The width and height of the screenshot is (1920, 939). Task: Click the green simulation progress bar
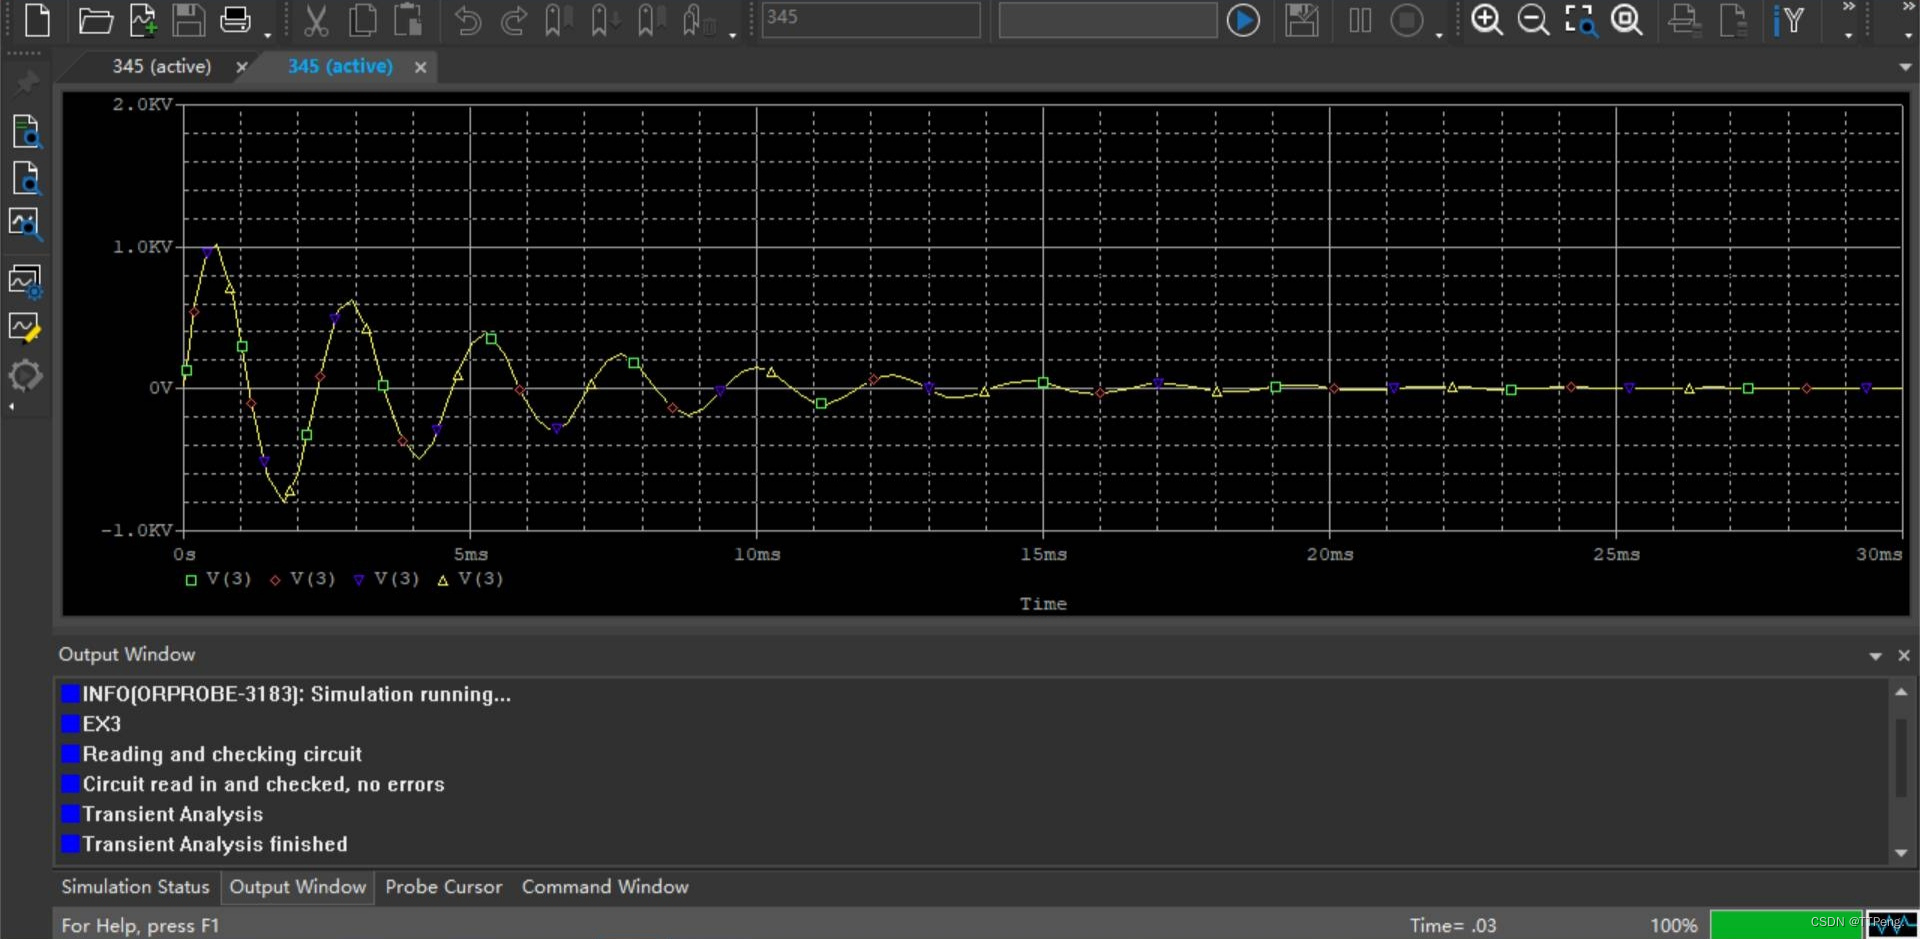point(1786,924)
